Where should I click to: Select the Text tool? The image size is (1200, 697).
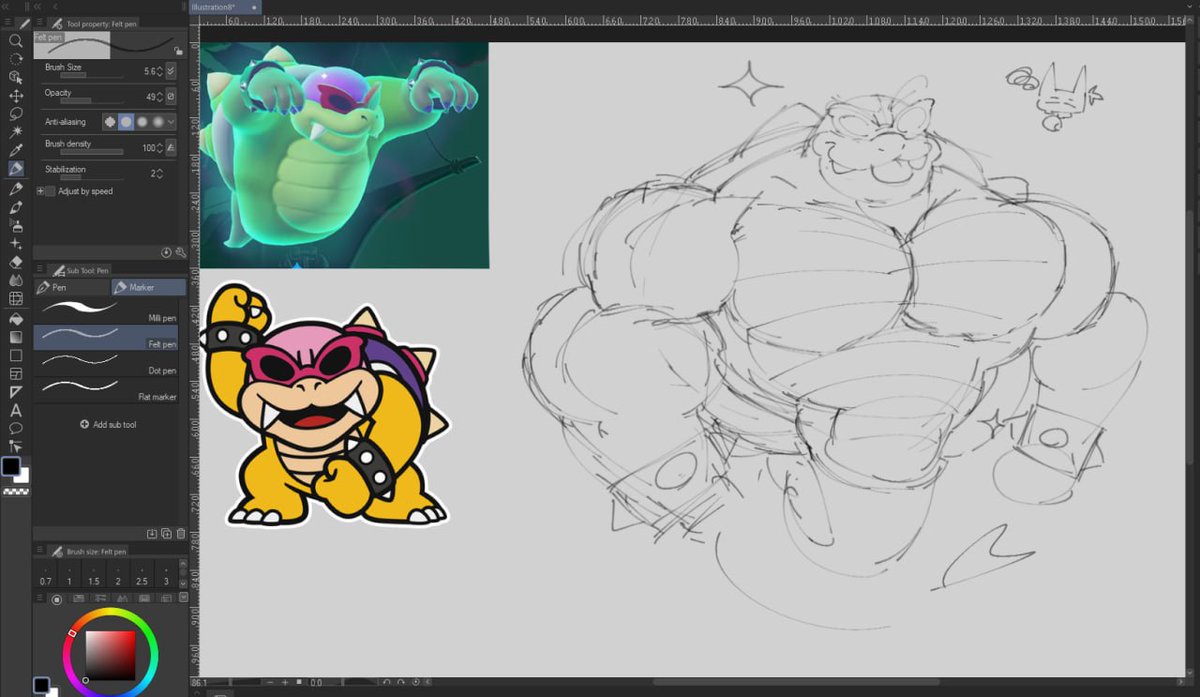[16, 410]
